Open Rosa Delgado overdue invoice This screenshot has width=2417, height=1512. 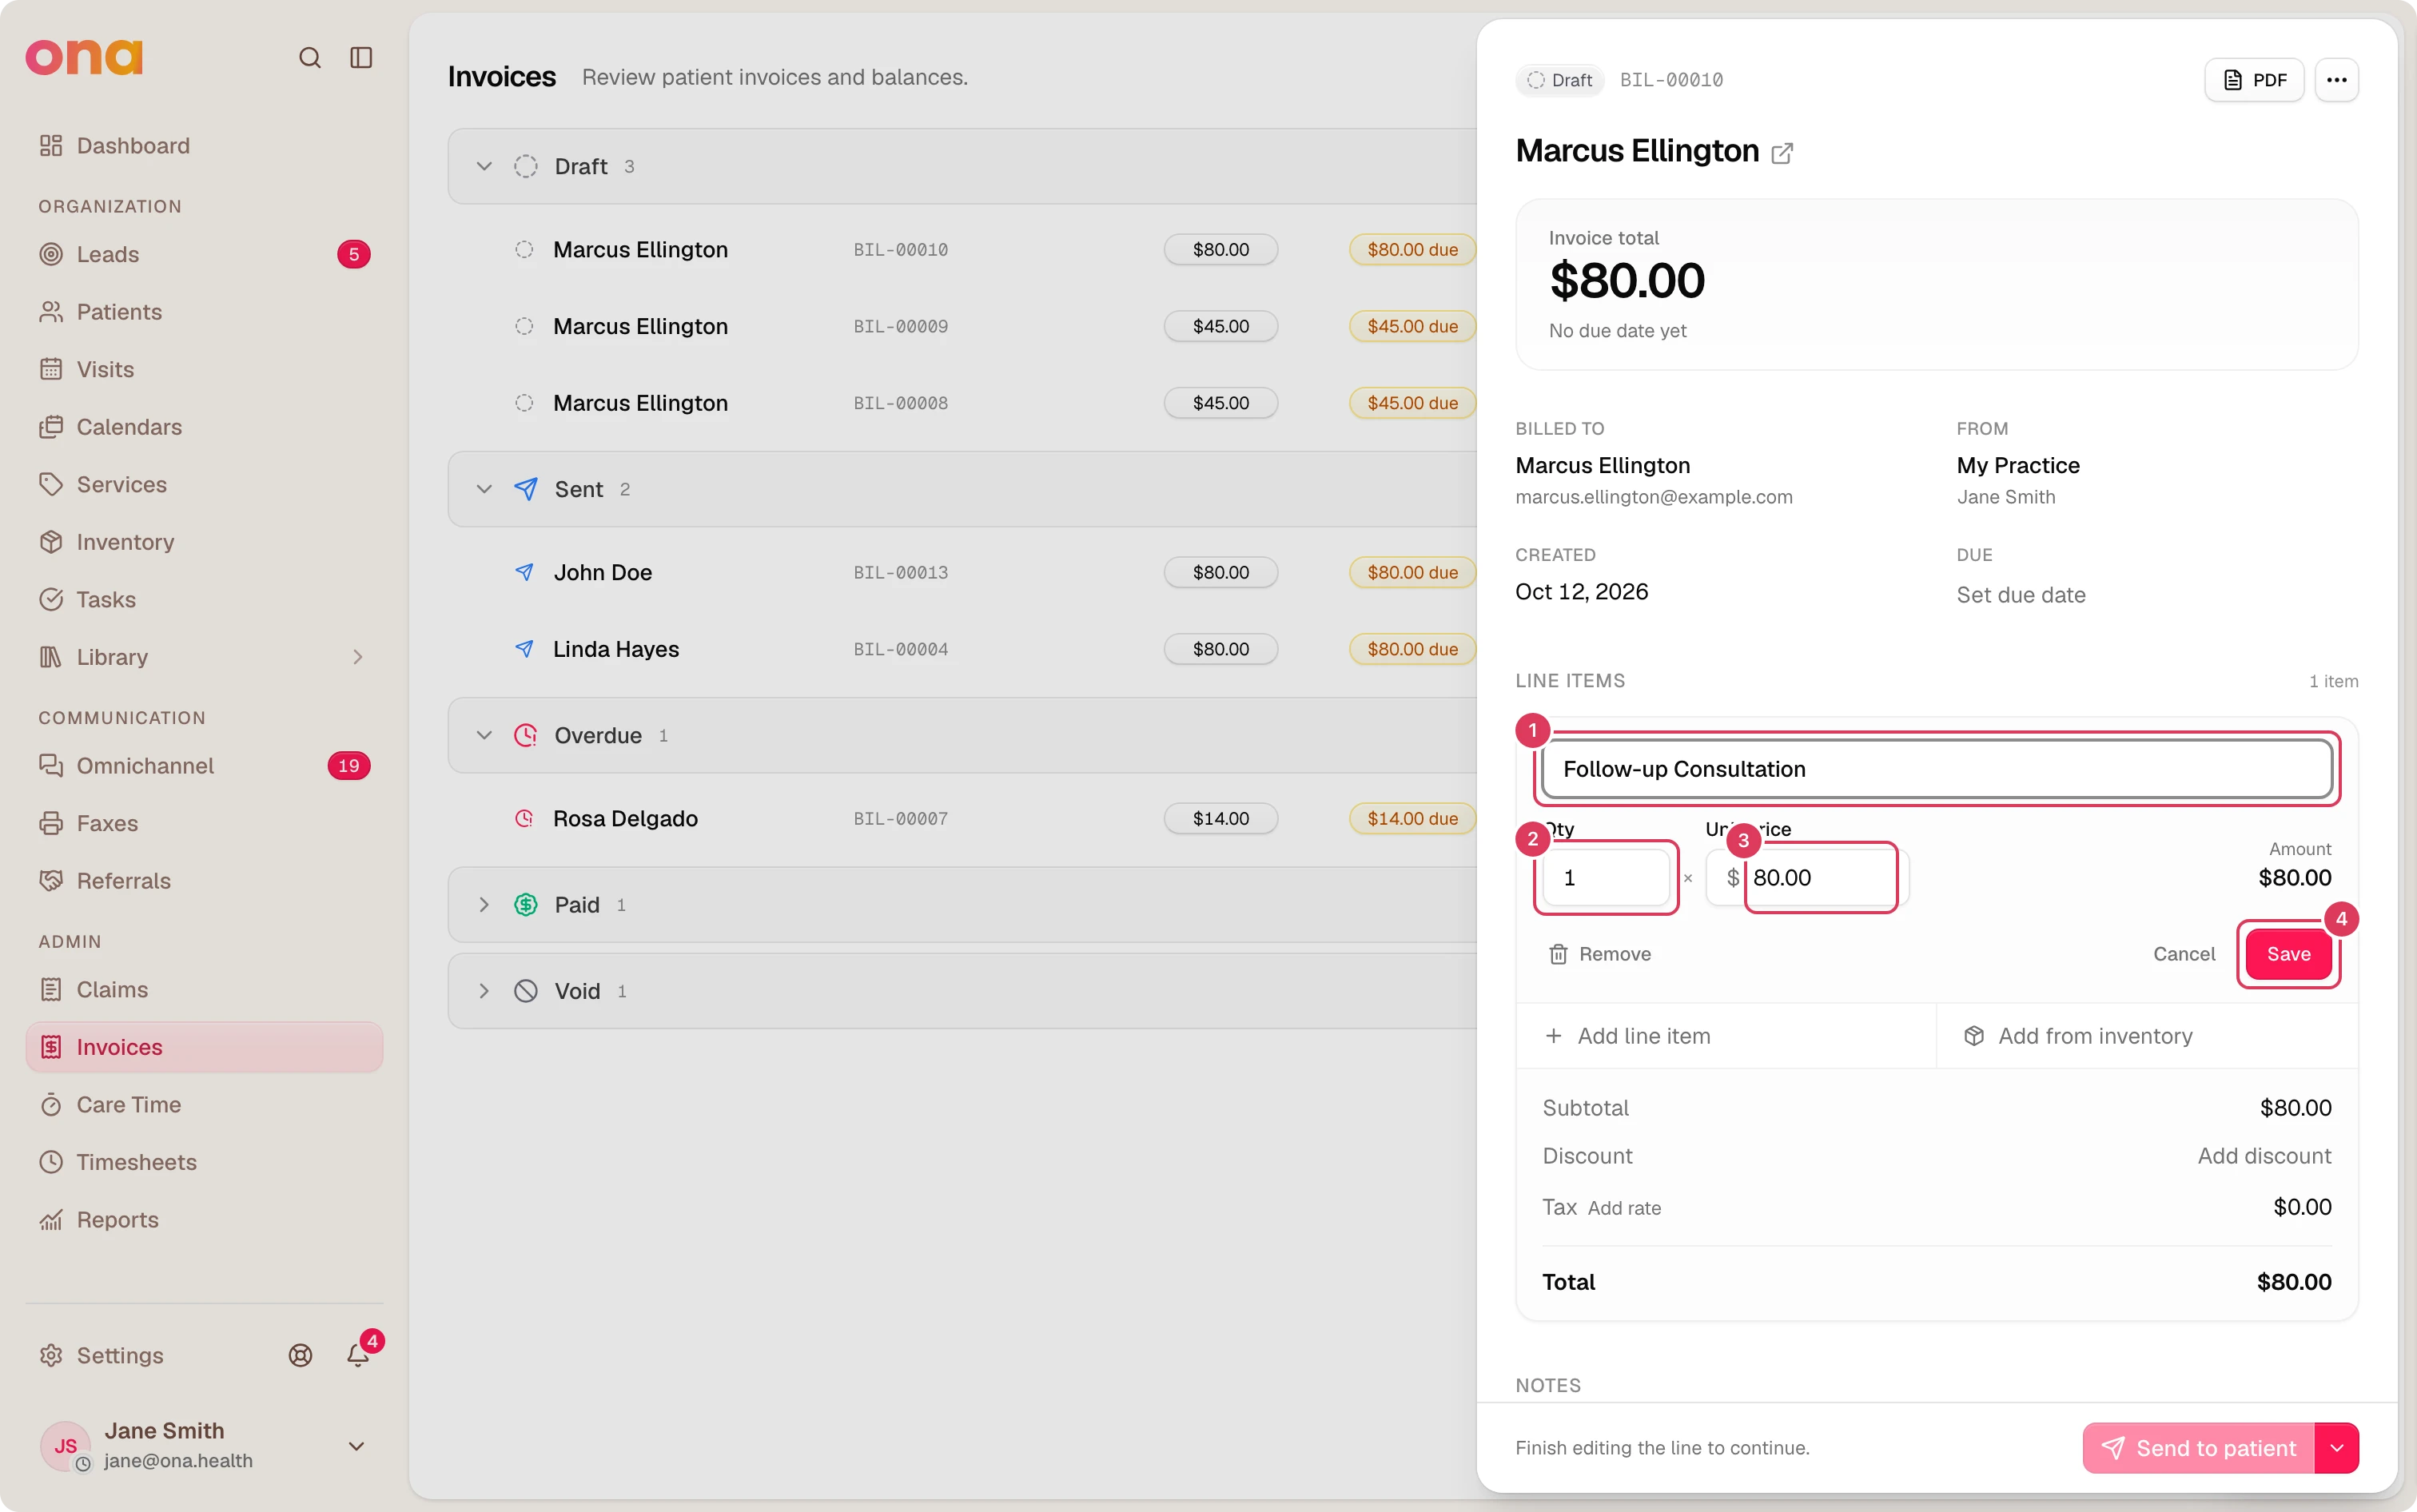point(962,818)
